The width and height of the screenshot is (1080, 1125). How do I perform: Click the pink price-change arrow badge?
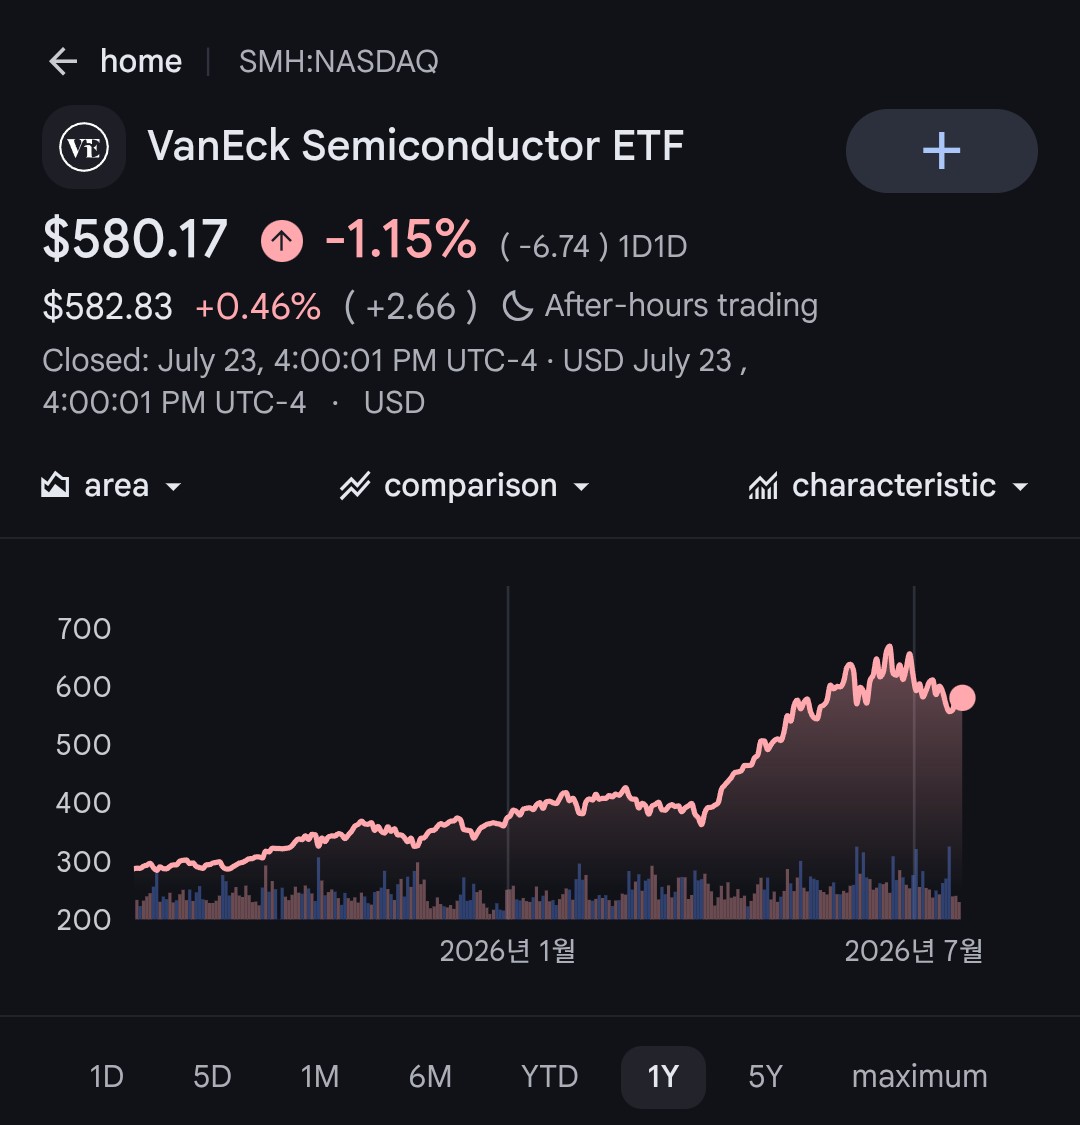[x=281, y=240]
